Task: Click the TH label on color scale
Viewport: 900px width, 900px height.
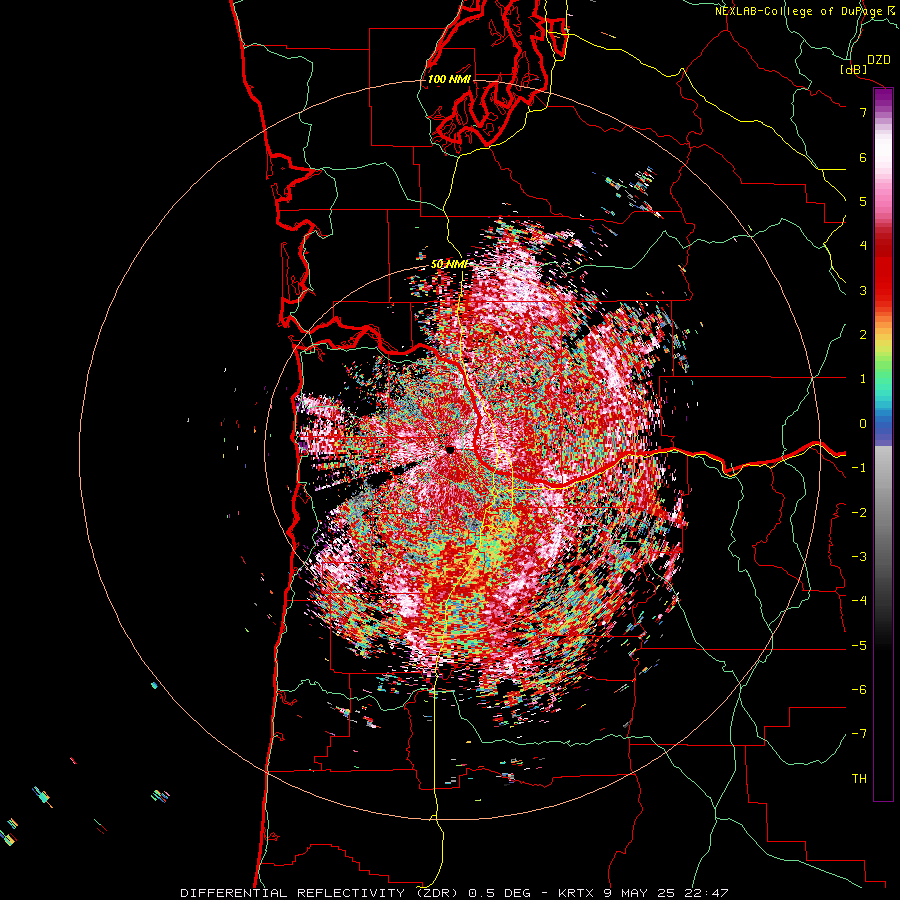Action: [x=859, y=778]
